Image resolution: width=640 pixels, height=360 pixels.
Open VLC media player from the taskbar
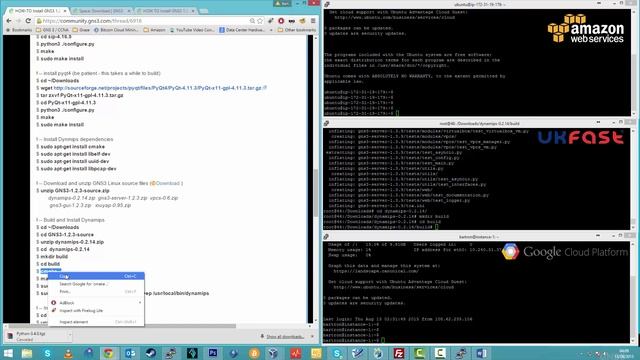pos(68,353)
